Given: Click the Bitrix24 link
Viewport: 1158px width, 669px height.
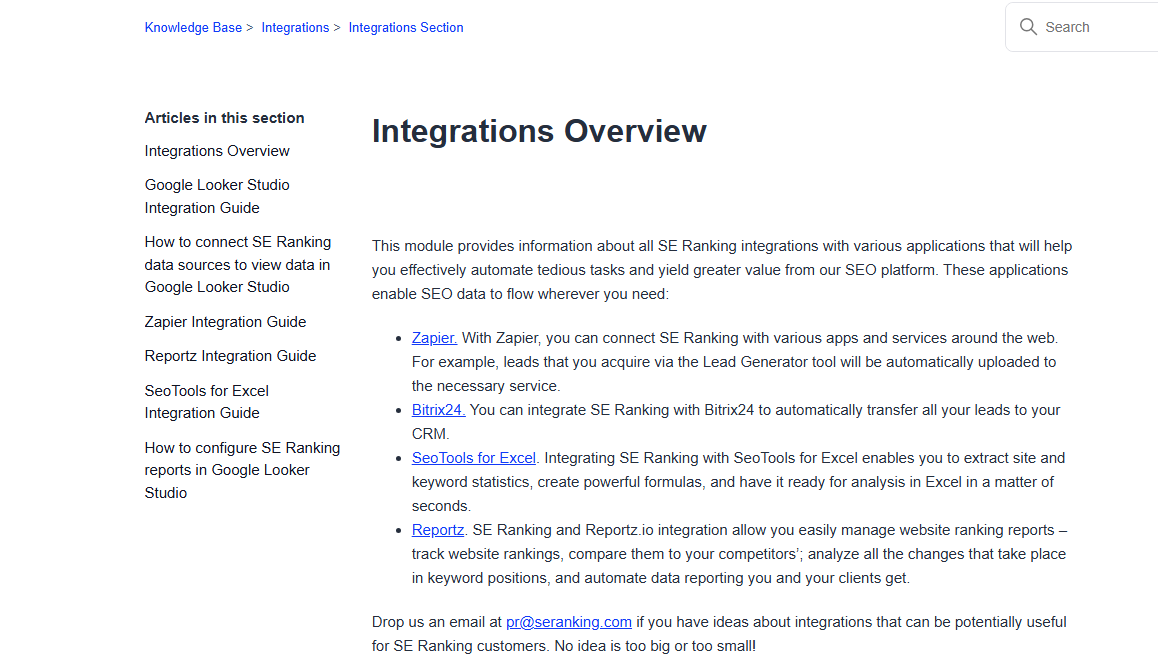Looking at the screenshot, I should [x=437, y=409].
